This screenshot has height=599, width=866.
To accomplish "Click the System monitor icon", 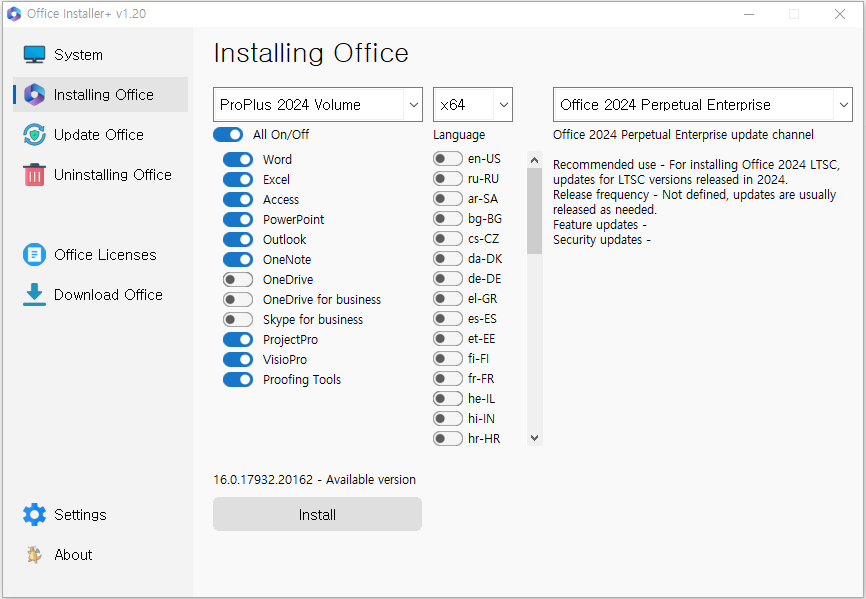I will tap(34, 55).
